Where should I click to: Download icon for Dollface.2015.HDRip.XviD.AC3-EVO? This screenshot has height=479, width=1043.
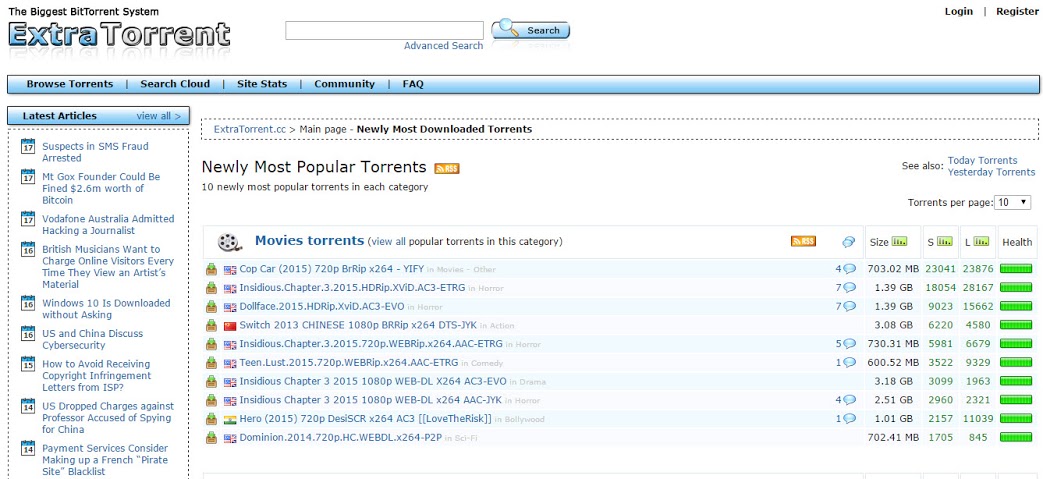point(212,307)
